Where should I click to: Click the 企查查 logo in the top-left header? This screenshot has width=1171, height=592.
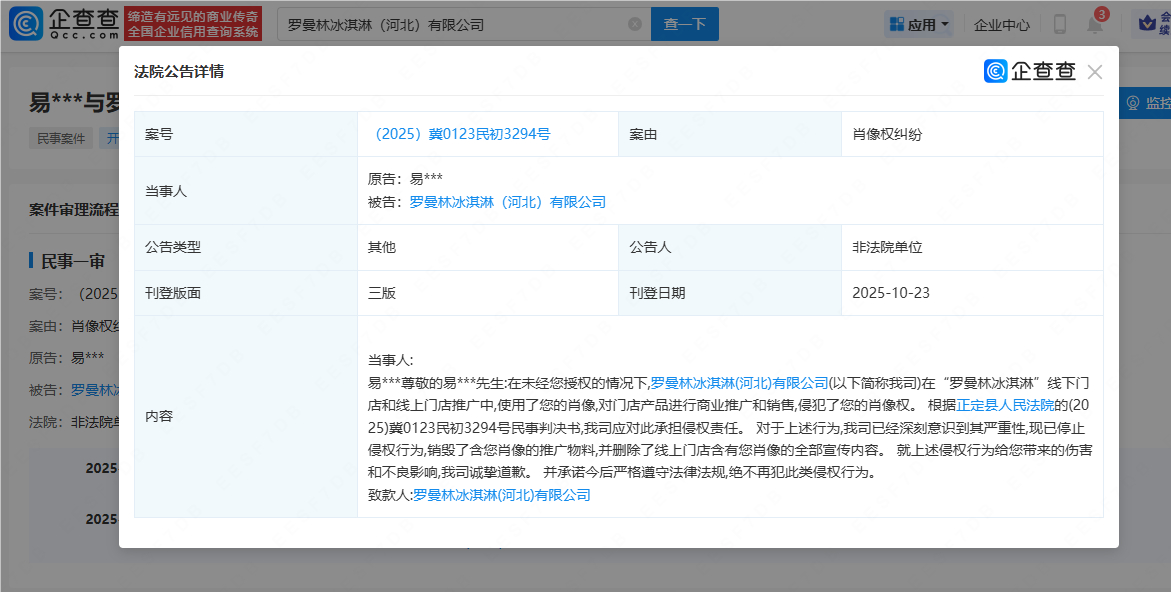[x=62, y=24]
